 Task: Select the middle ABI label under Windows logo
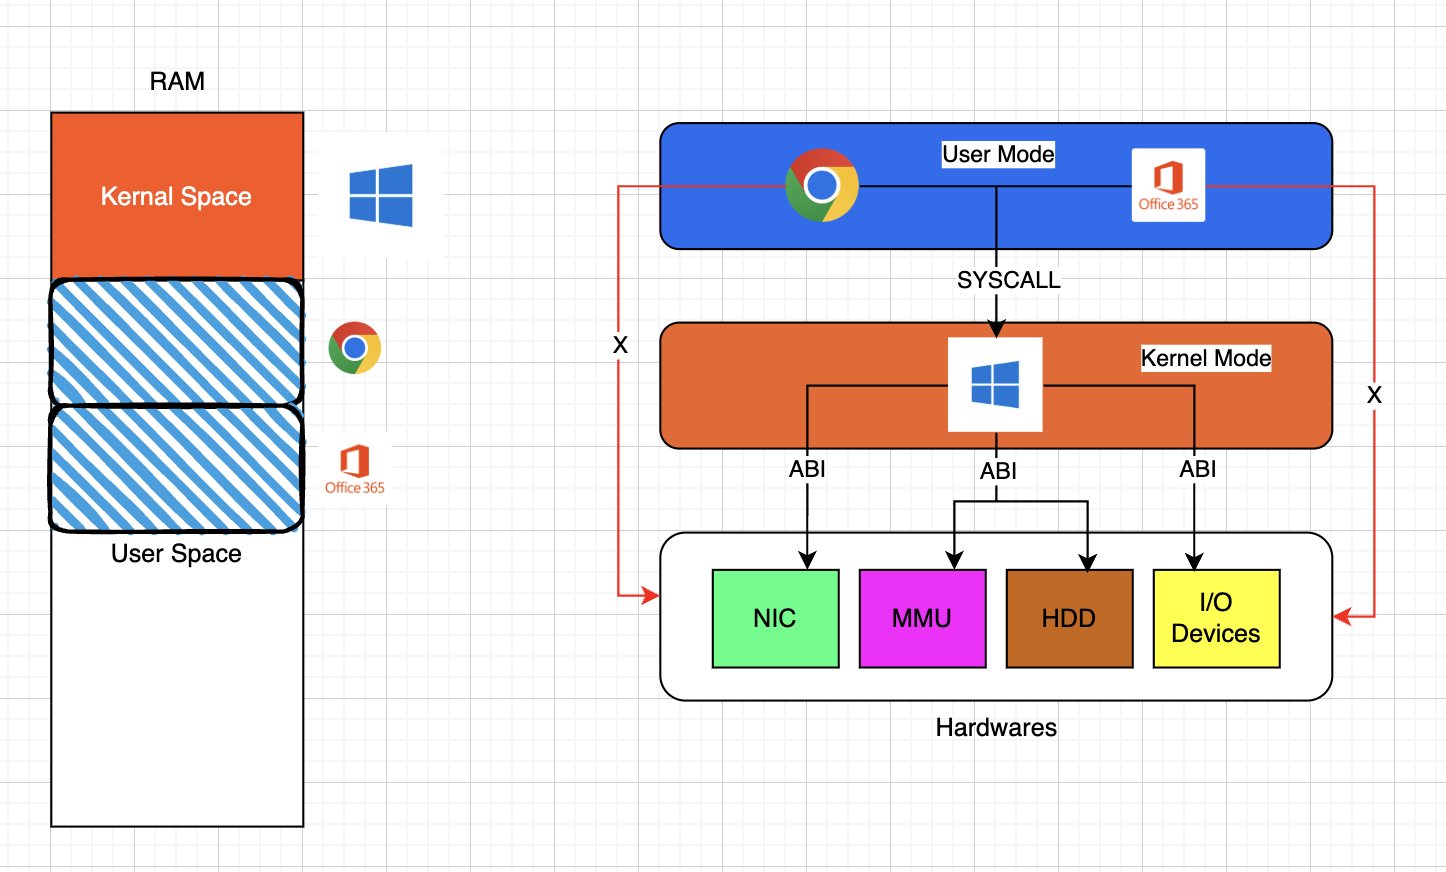coord(998,471)
